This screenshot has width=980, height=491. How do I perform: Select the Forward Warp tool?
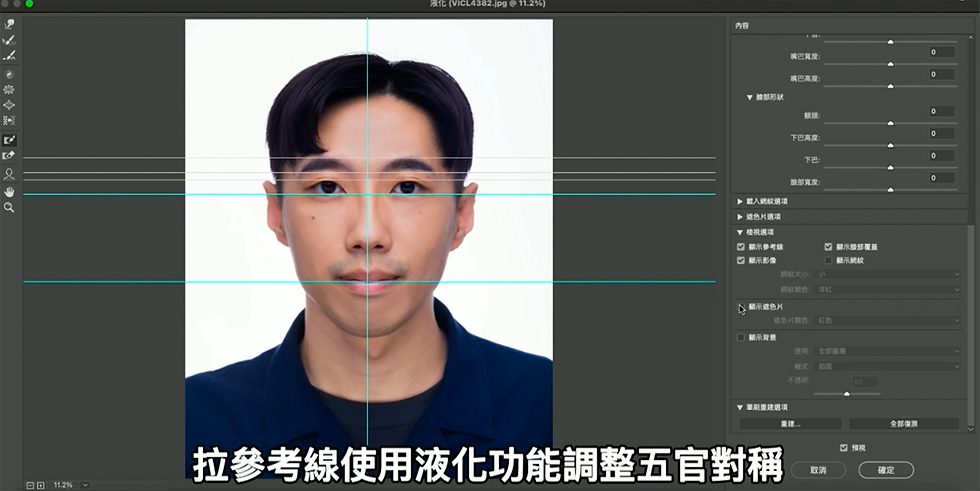click(9, 24)
